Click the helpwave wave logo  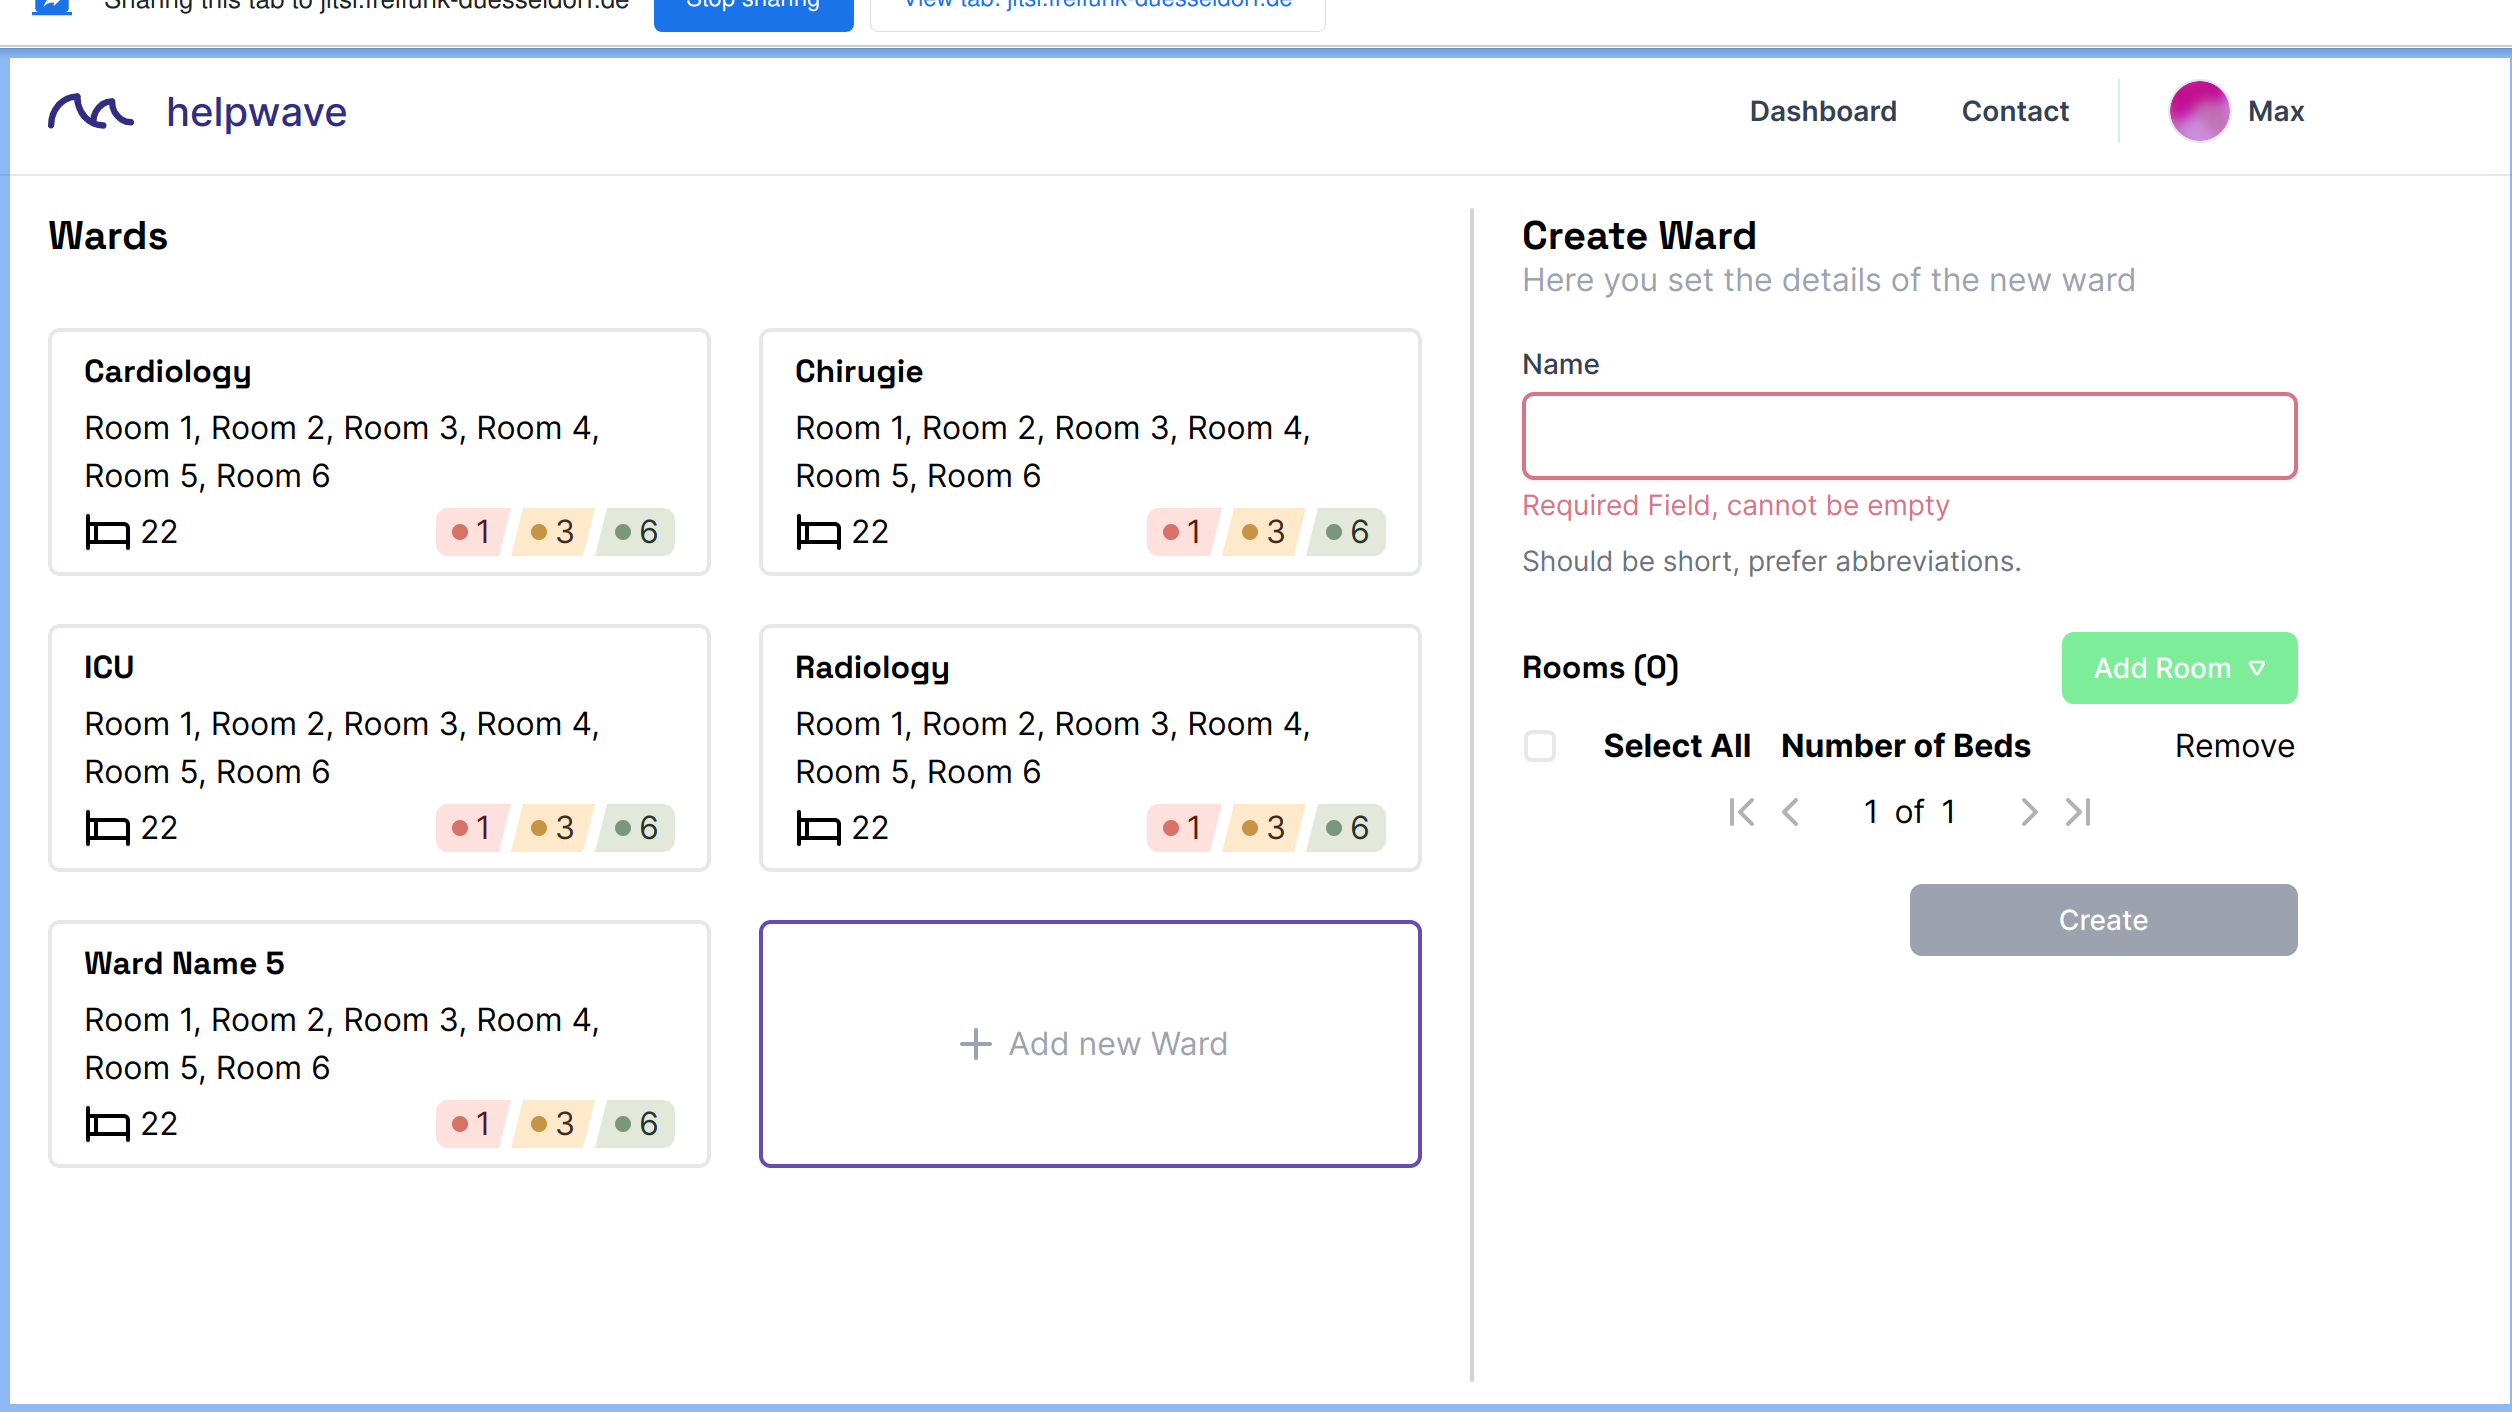[x=92, y=111]
